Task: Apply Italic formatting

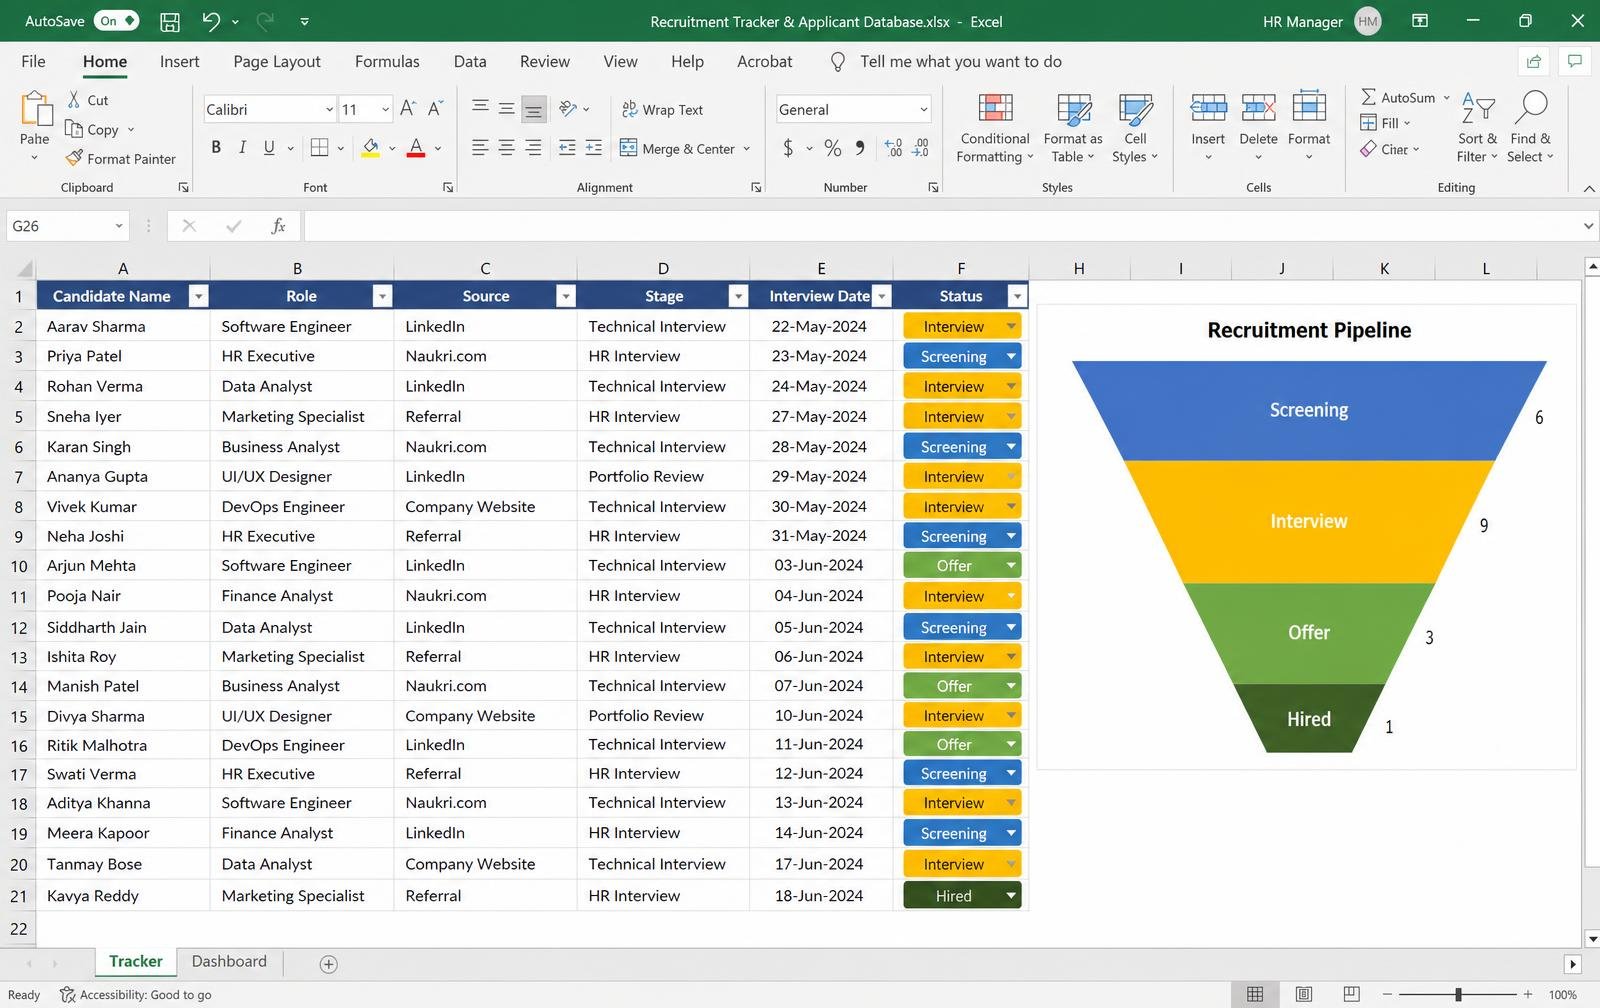Action: 242,148
